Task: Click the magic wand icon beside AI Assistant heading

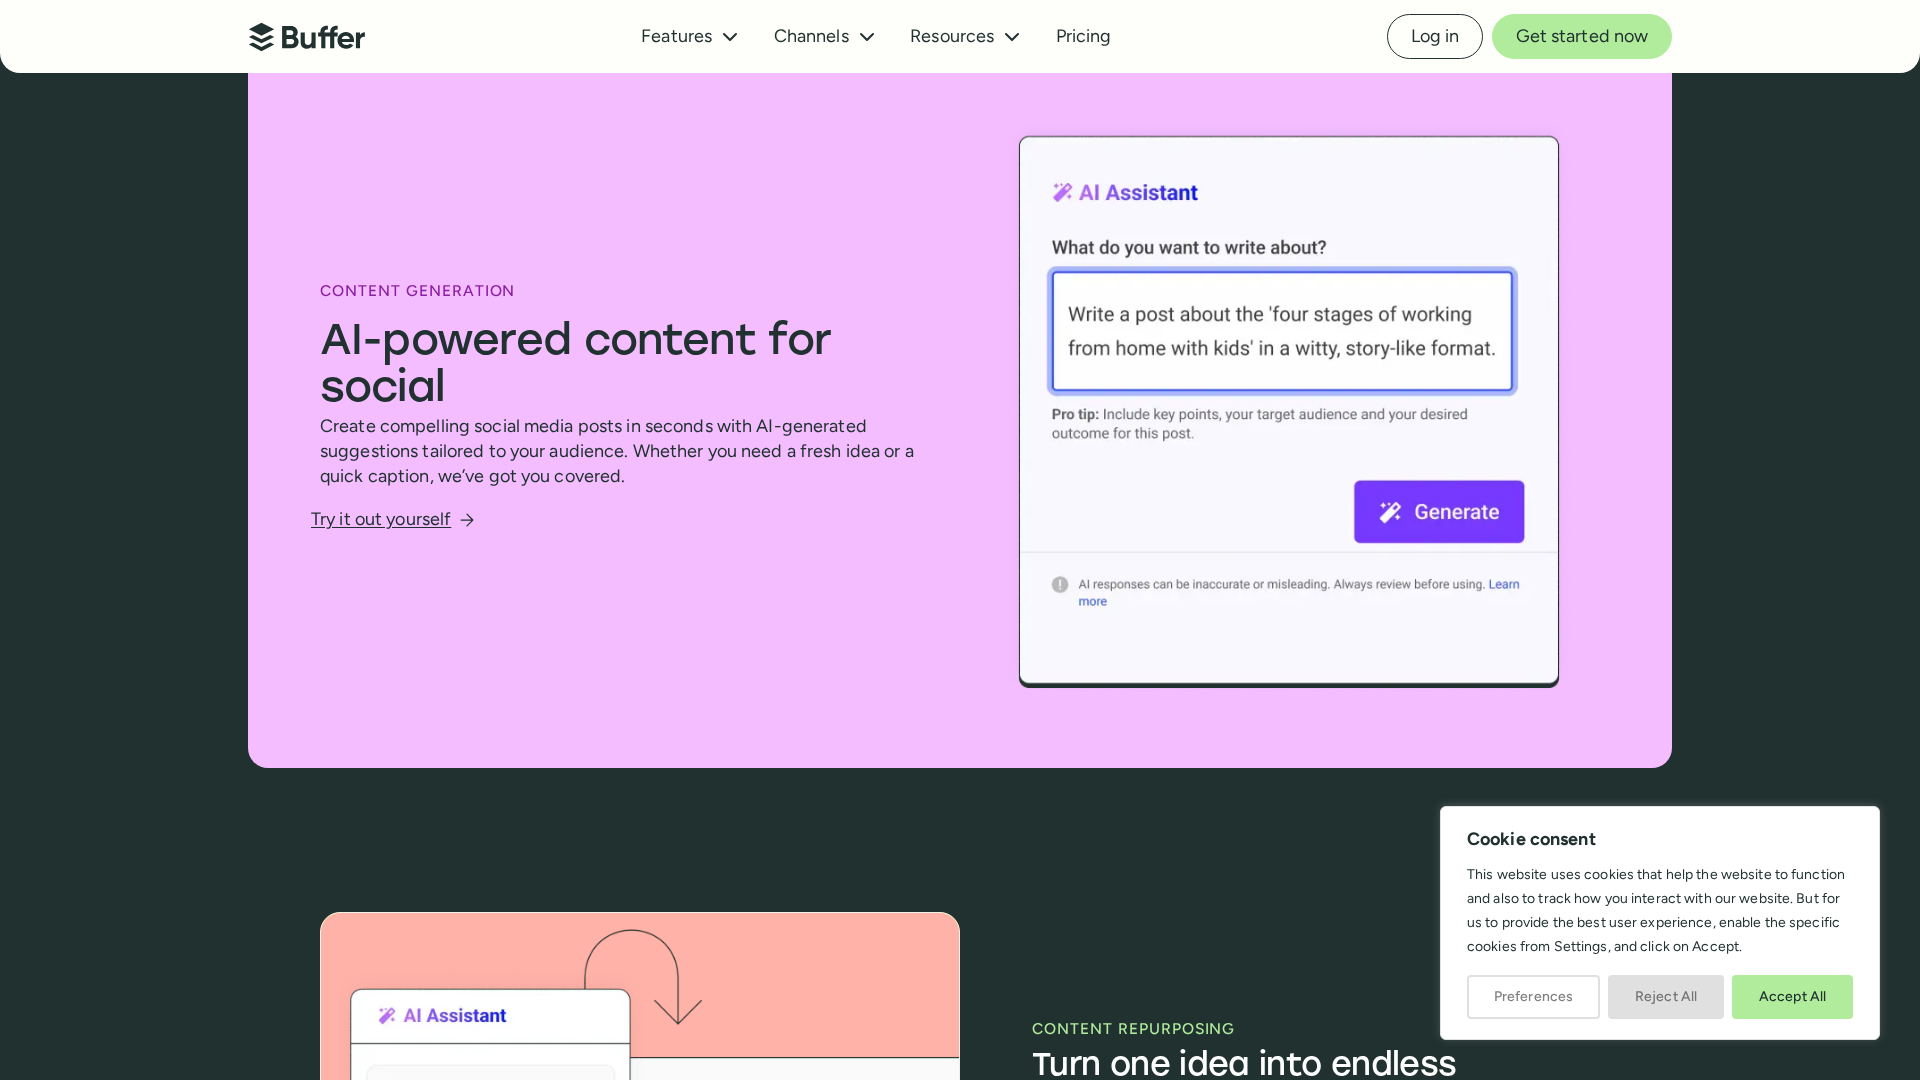Action: 1062,192
